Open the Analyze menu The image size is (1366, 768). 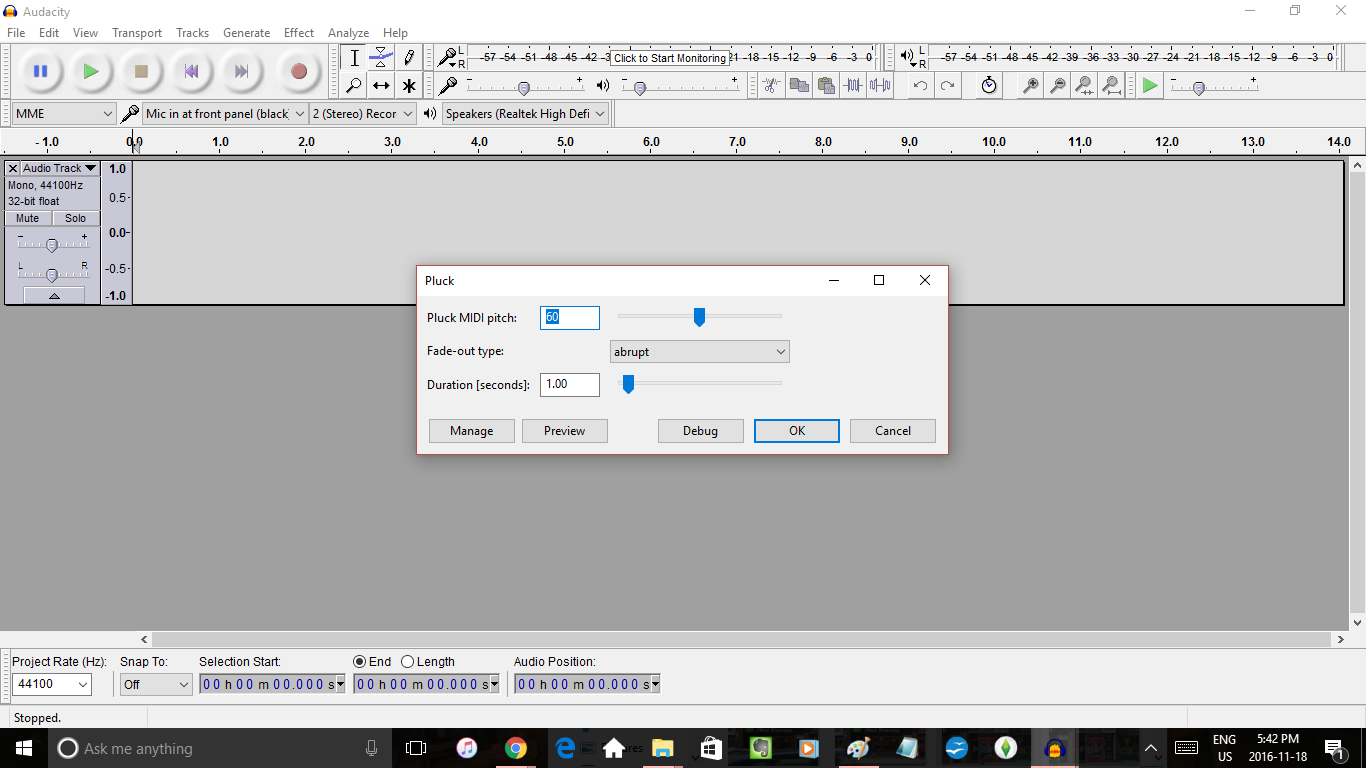click(349, 33)
